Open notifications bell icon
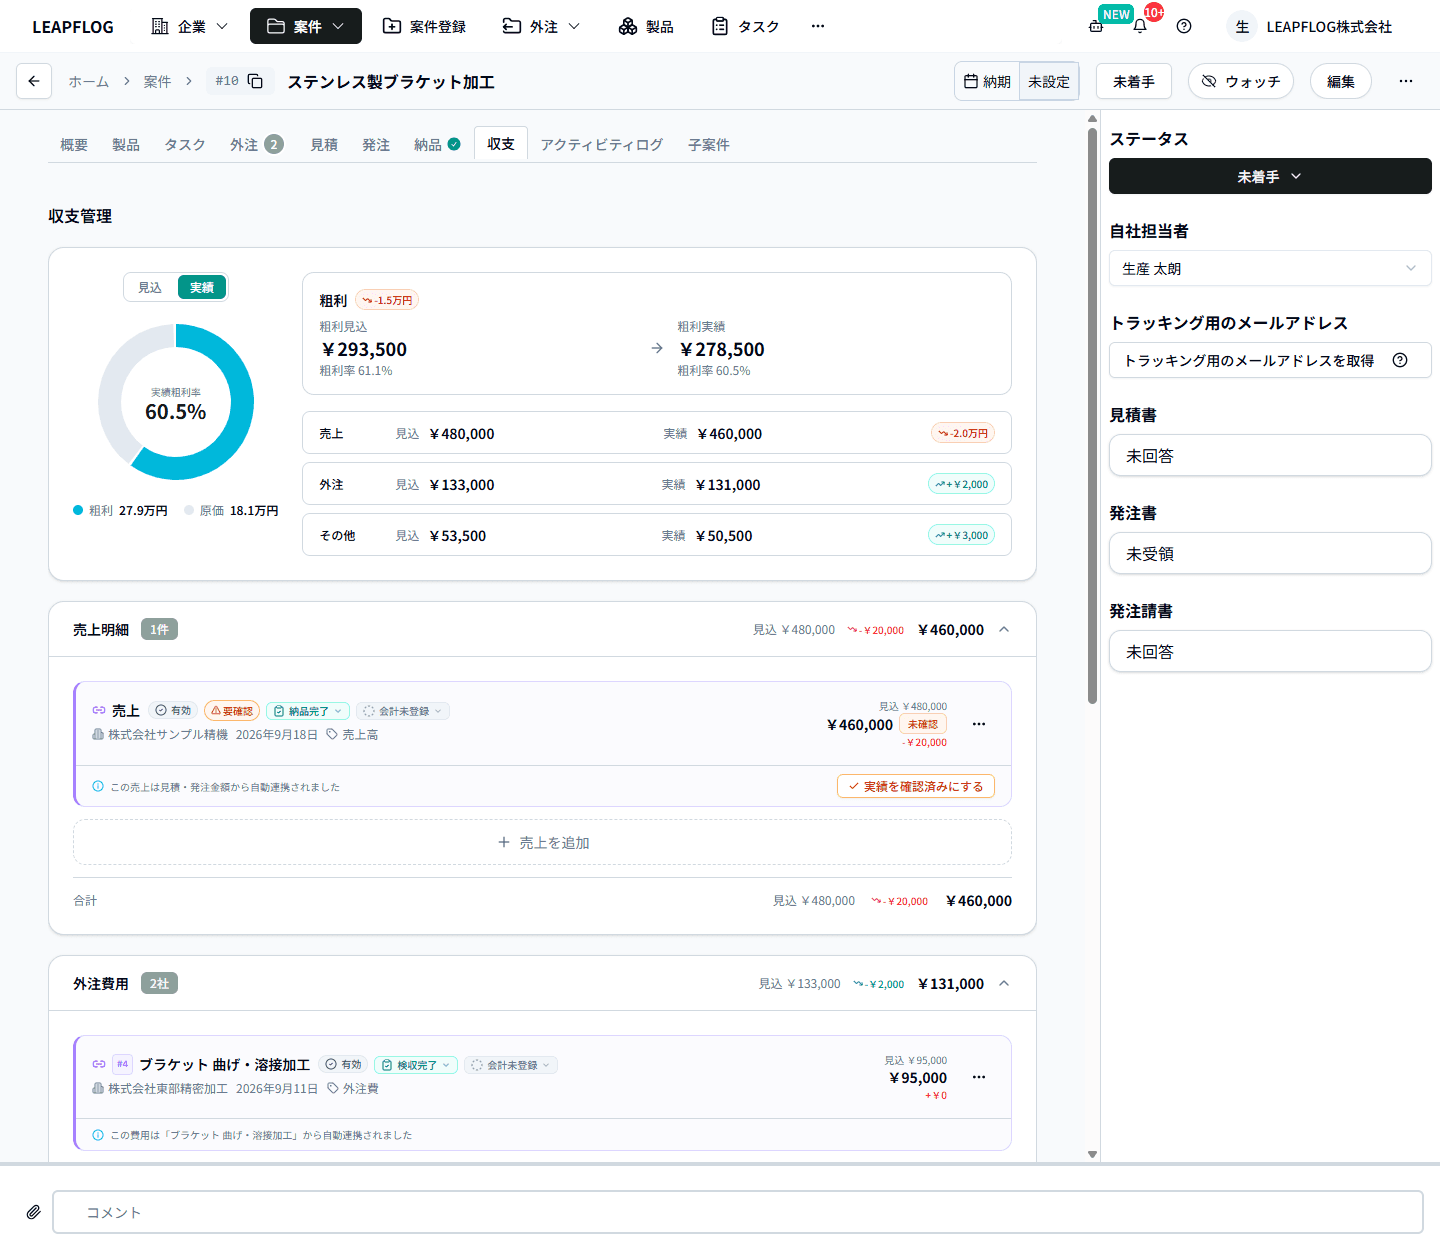The height and width of the screenshot is (1250, 1440). [x=1140, y=26]
